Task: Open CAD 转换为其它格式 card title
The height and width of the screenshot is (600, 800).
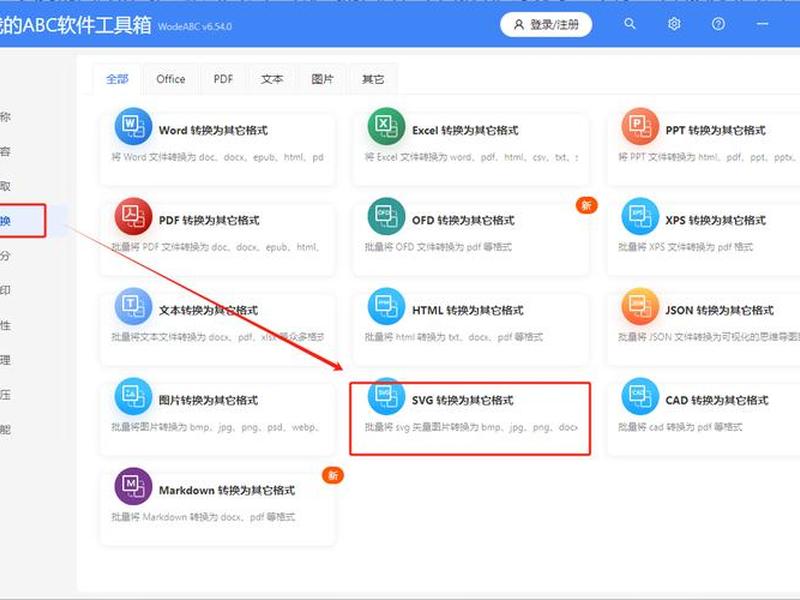Action: coord(717,400)
